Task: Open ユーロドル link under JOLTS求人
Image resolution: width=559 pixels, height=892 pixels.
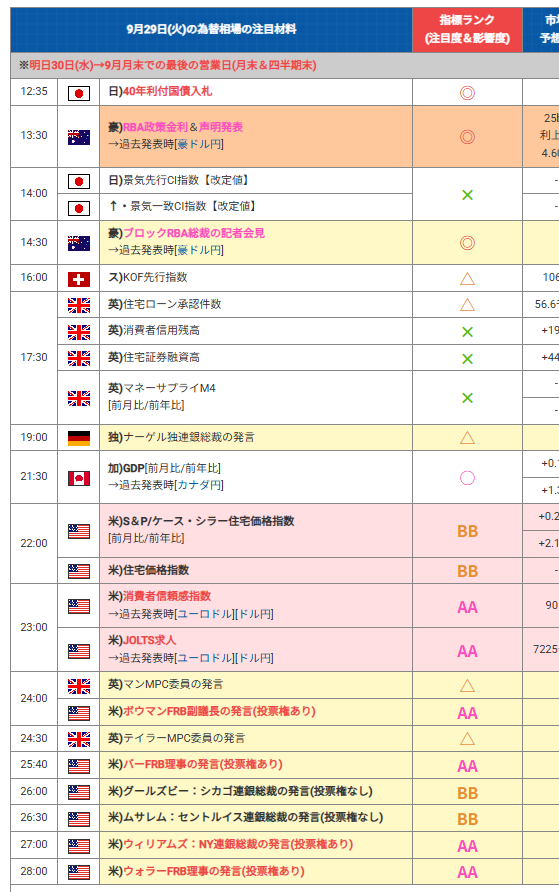Action: tap(205, 658)
